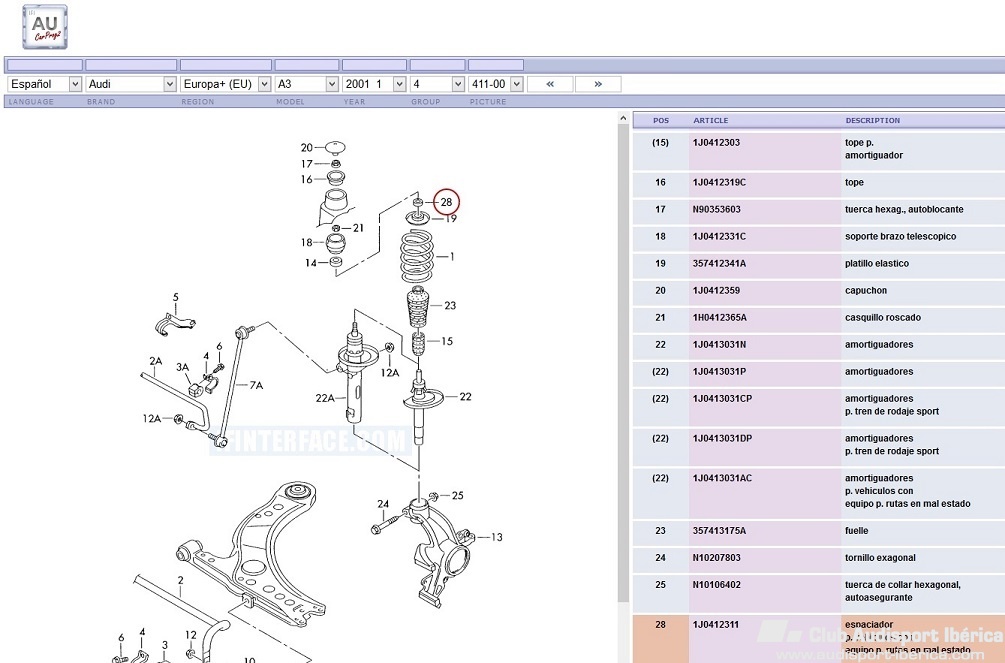
Task: Click part number 15 label in diagram
Action: 447,341
